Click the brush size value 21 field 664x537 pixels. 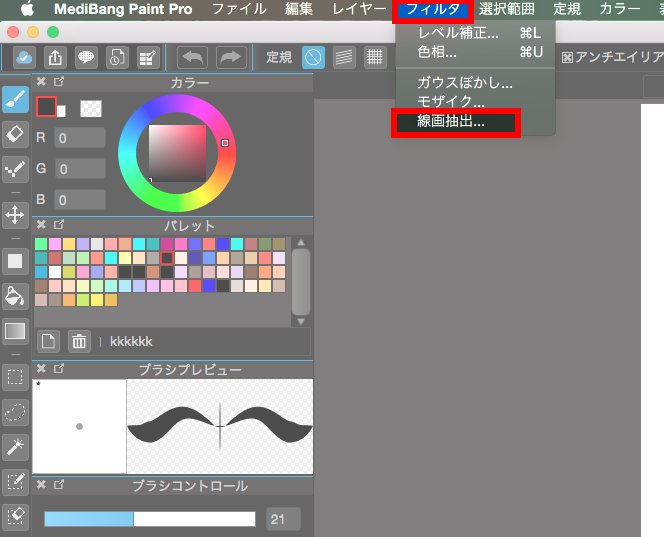pos(283,519)
